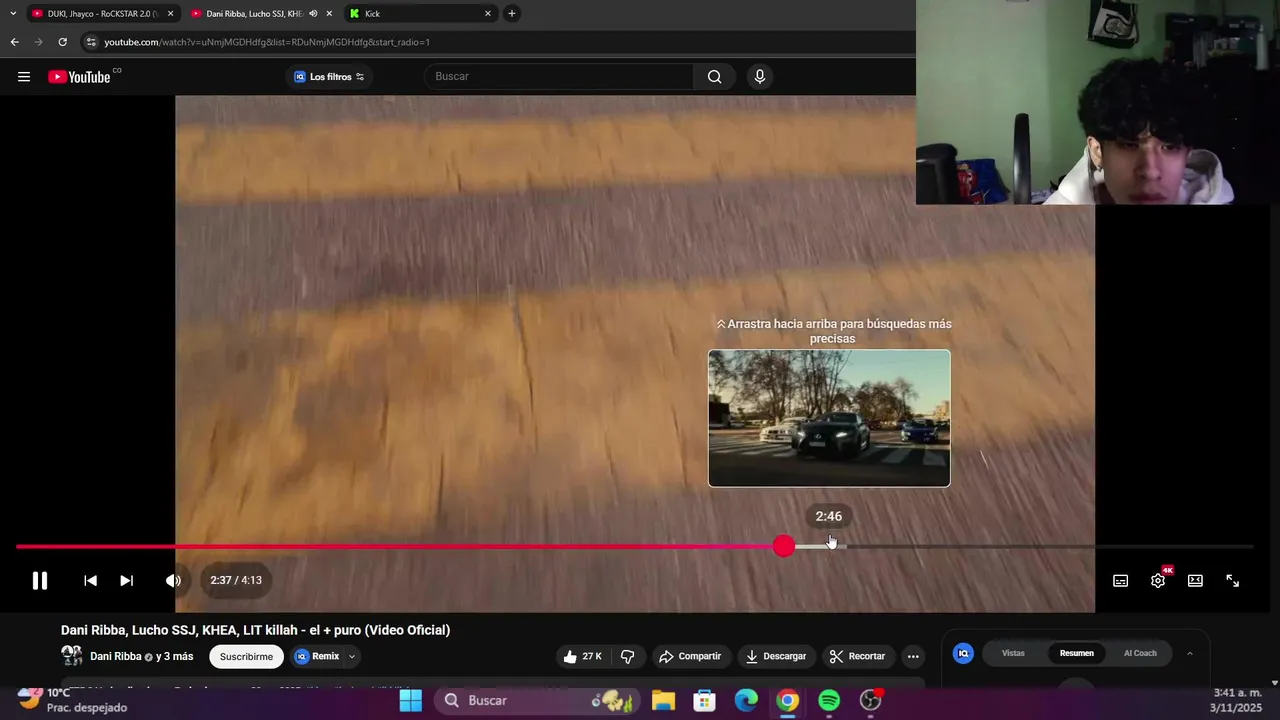The width and height of the screenshot is (1280, 720).
Task: Open a new browser tab
Action: pyautogui.click(x=512, y=14)
